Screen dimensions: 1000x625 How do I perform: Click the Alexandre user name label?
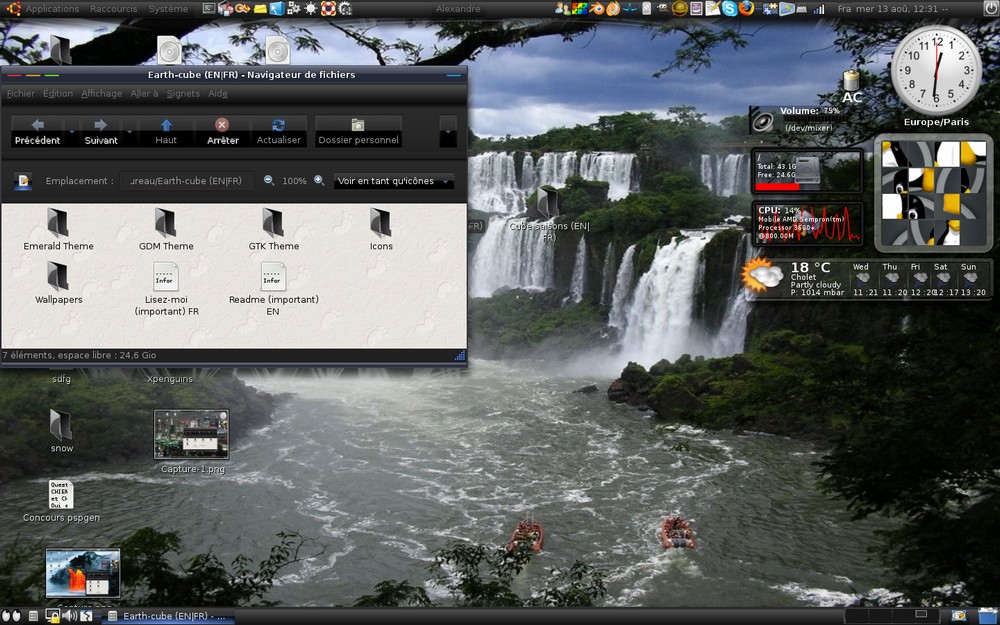pyautogui.click(x=458, y=9)
